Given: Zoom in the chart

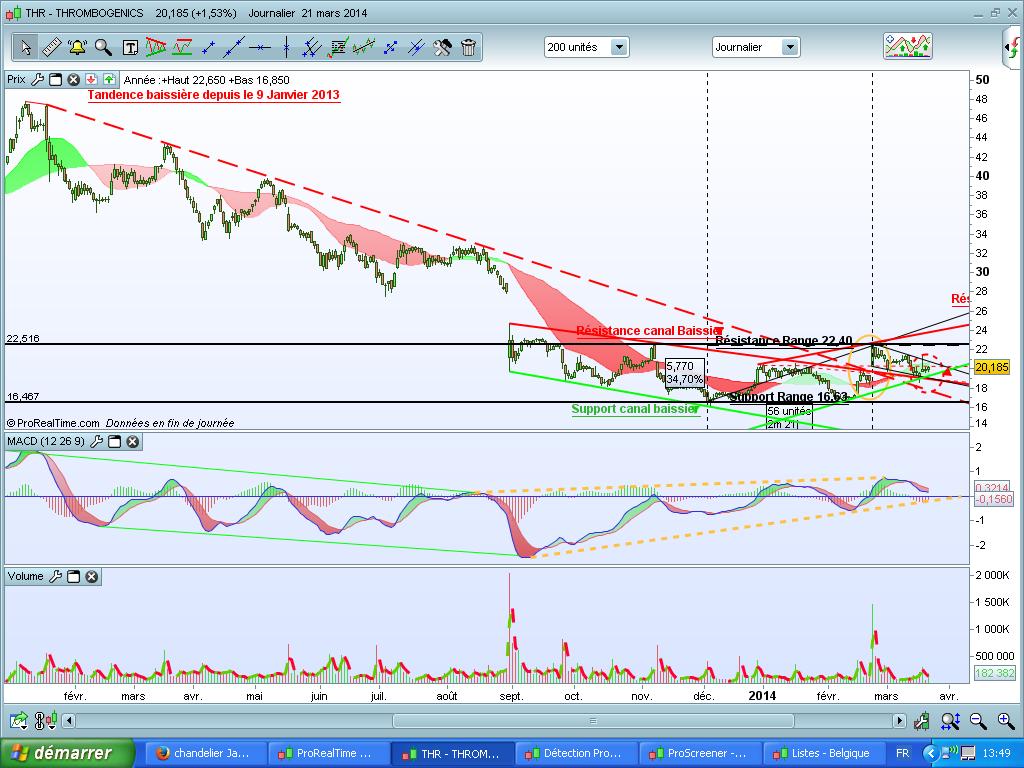Looking at the screenshot, I should coord(1006,721).
